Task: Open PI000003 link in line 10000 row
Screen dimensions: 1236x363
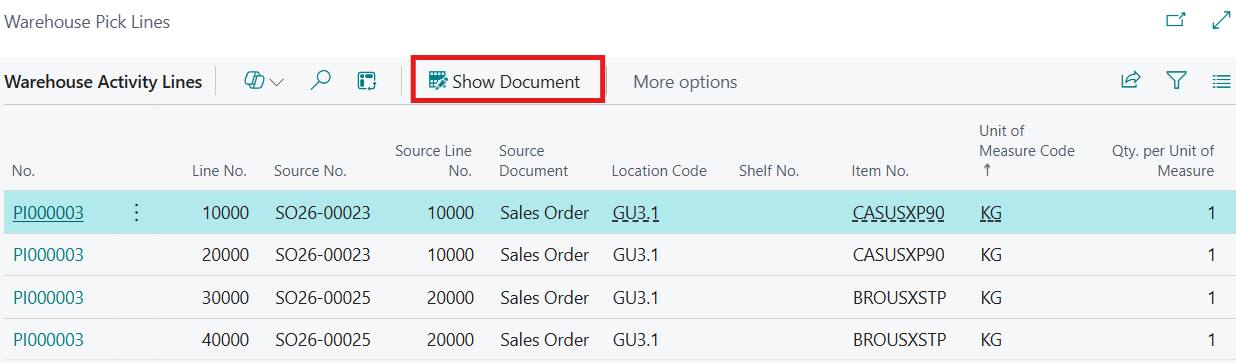Action: [48, 213]
